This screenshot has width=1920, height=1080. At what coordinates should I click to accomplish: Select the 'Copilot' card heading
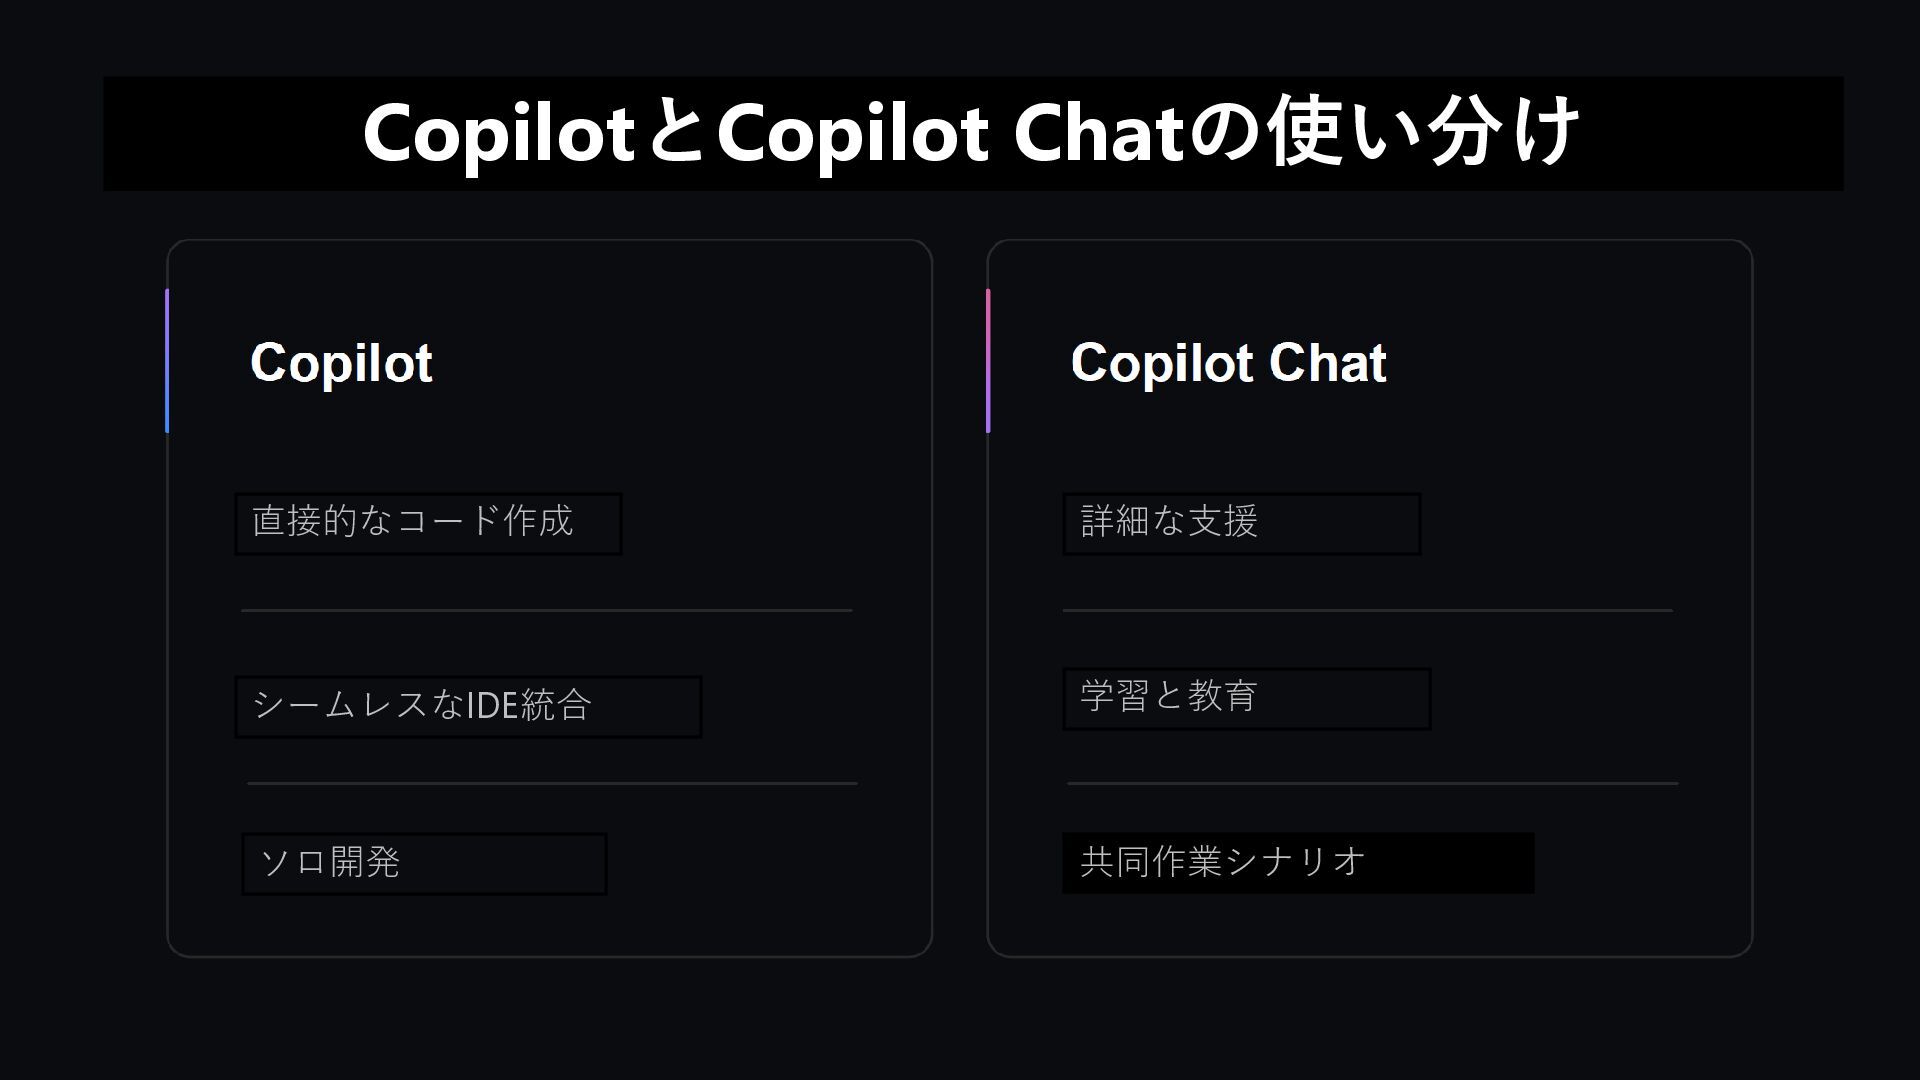(341, 362)
